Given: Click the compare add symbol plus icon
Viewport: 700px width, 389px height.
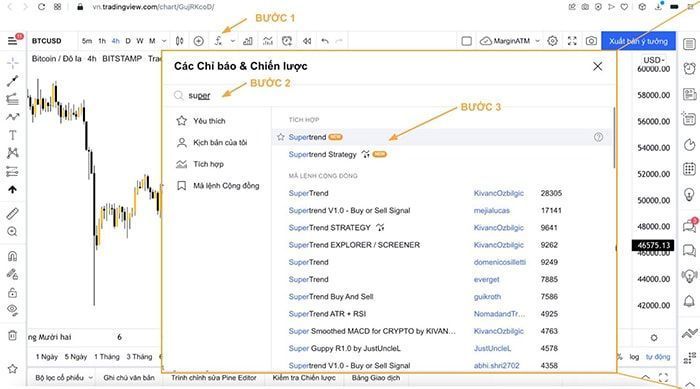Looking at the screenshot, I should click(x=199, y=41).
